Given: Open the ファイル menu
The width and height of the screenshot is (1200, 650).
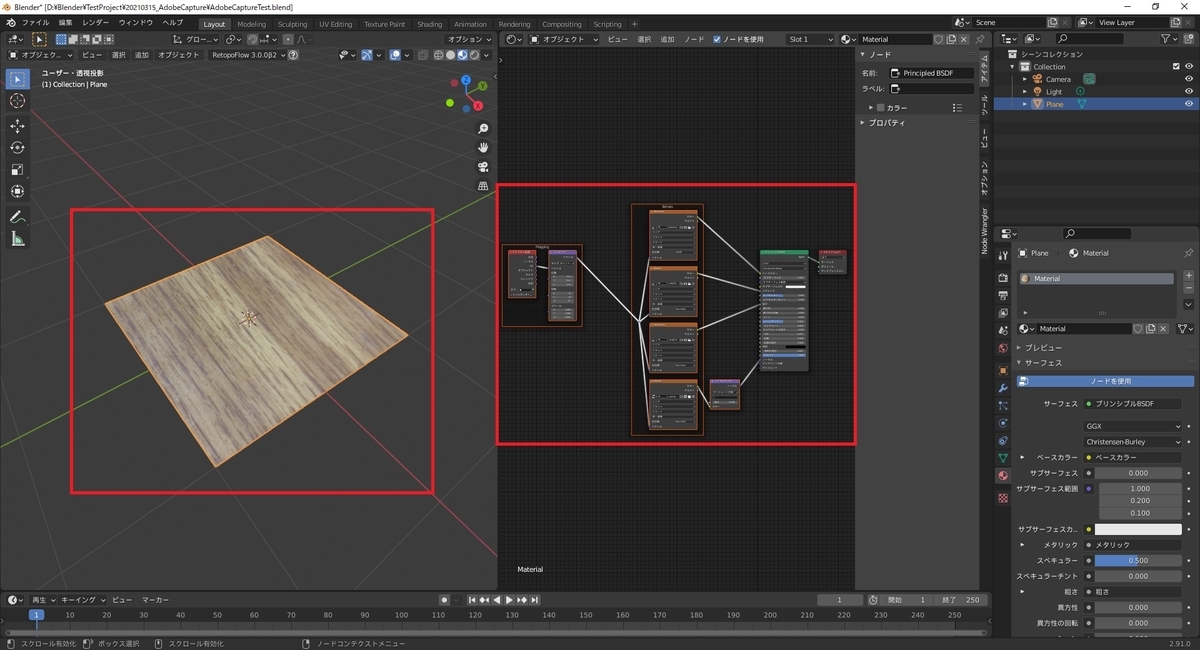Looking at the screenshot, I should [34, 22].
